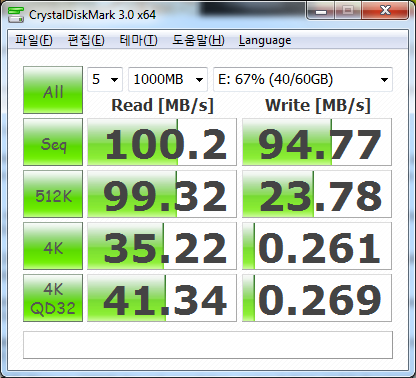This screenshot has height=378, width=416.
Task: Maximize the CrystalDiskMark window
Action: 348,11
